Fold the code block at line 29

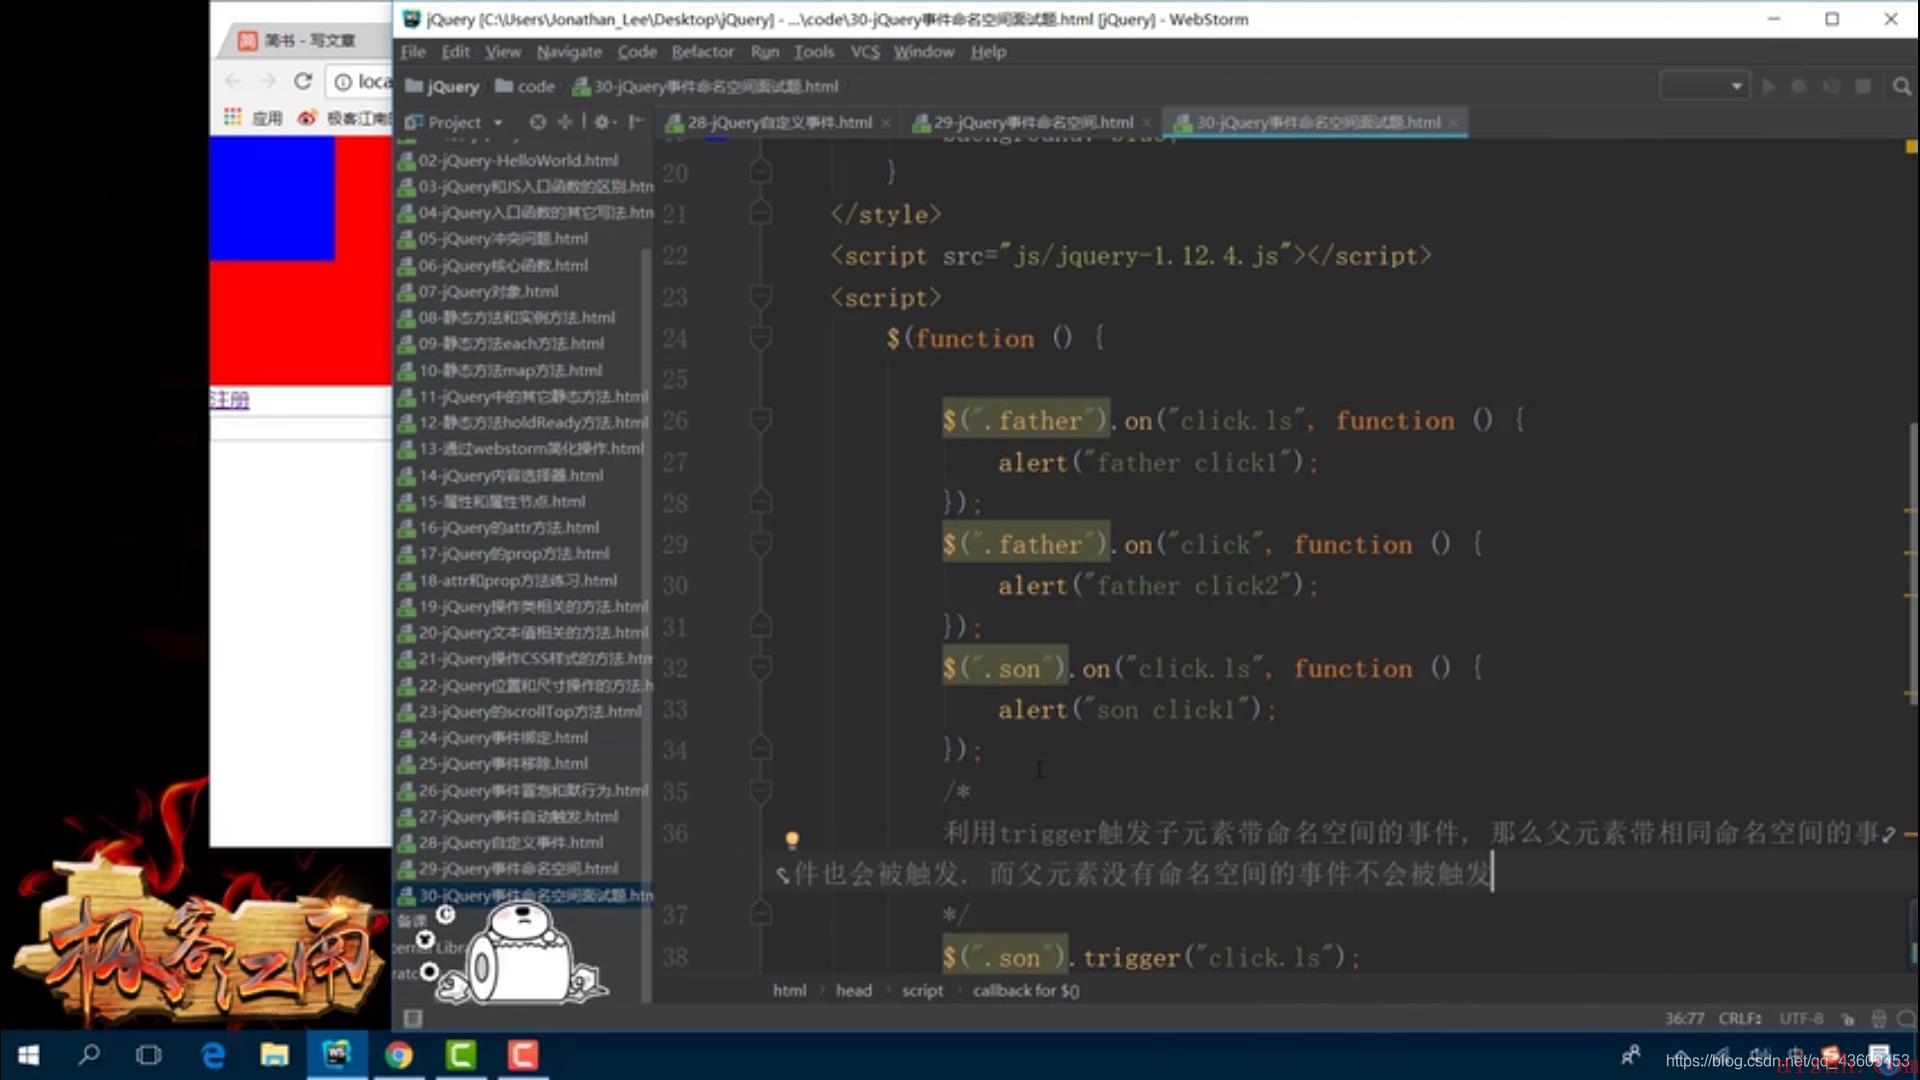pos(760,544)
